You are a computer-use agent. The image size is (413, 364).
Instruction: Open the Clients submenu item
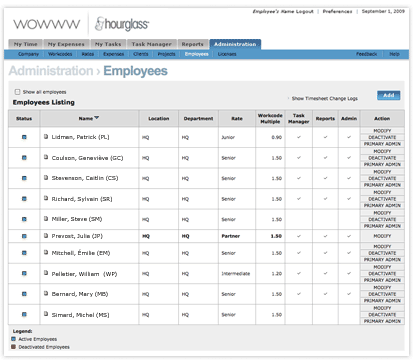coord(141,54)
